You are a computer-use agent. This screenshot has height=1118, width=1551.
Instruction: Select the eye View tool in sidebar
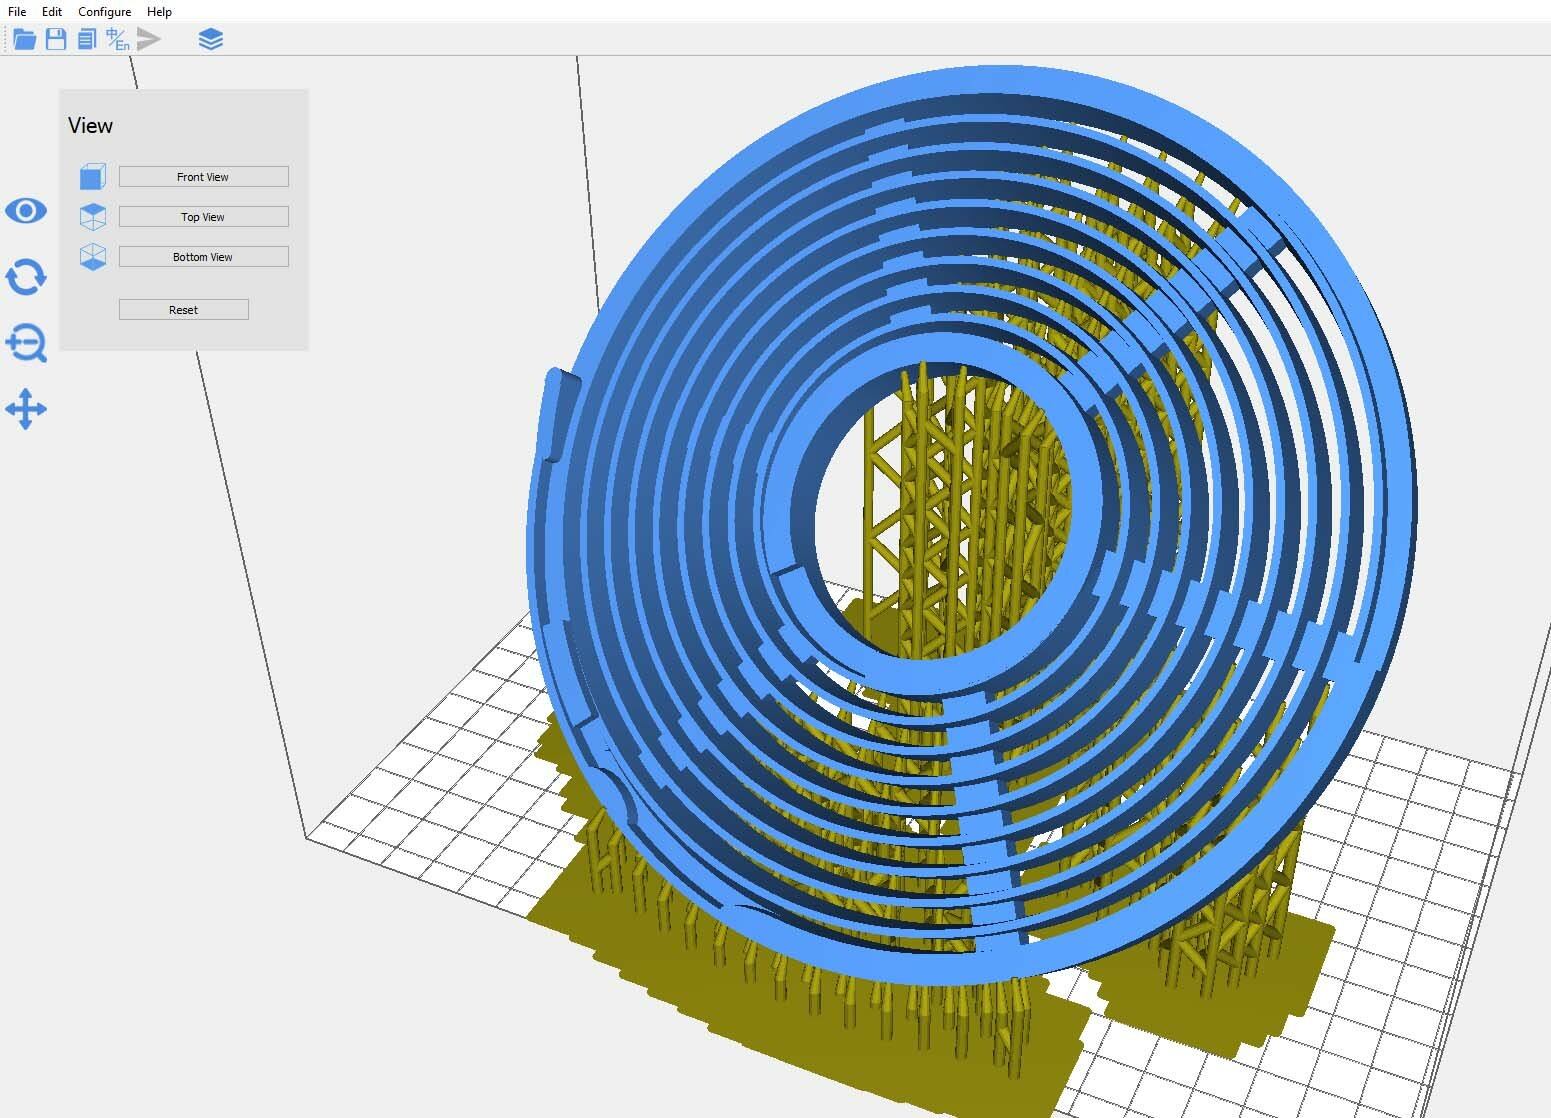click(26, 211)
